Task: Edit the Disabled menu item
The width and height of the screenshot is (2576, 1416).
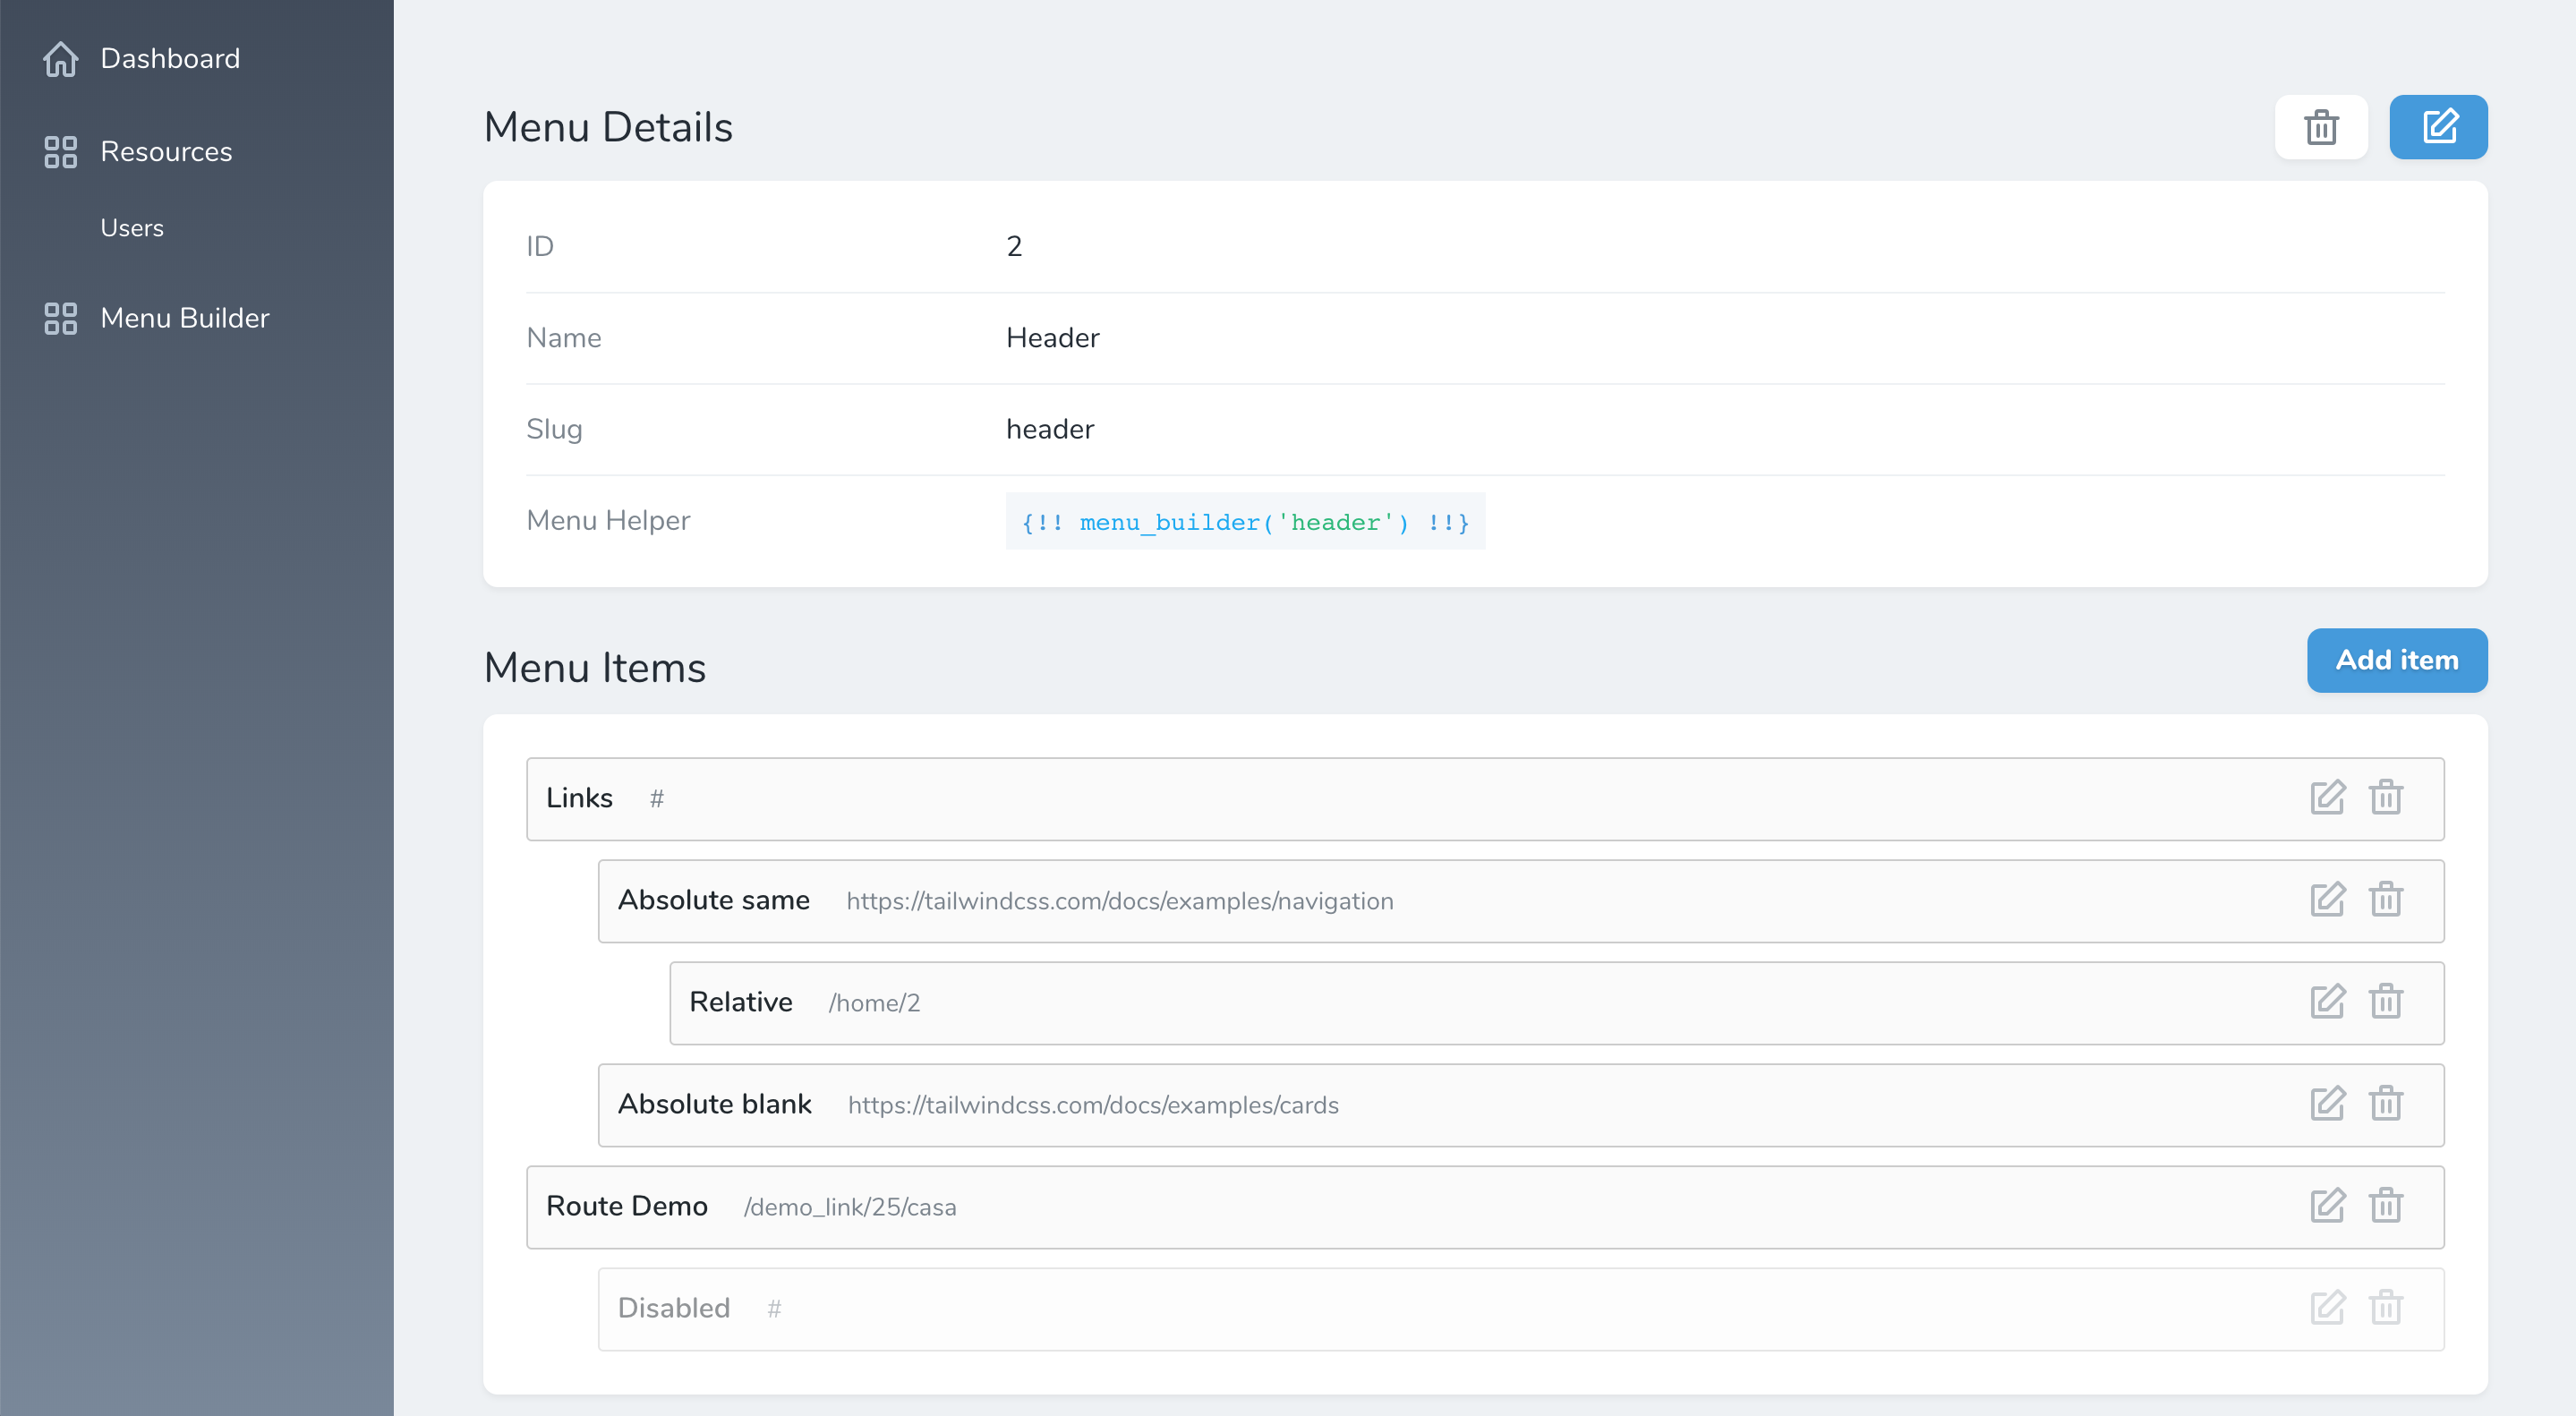Action: click(x=2327, y=1308)
